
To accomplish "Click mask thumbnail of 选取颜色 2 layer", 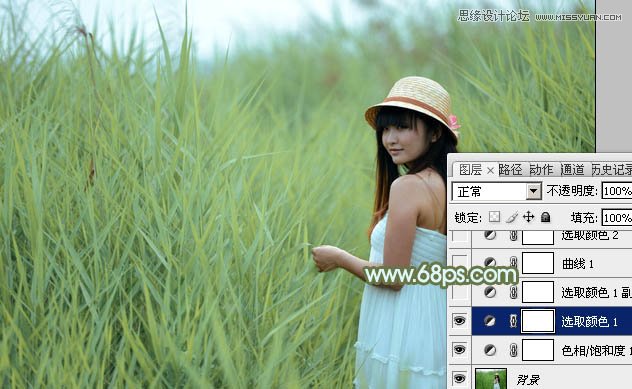I will 538,237.
